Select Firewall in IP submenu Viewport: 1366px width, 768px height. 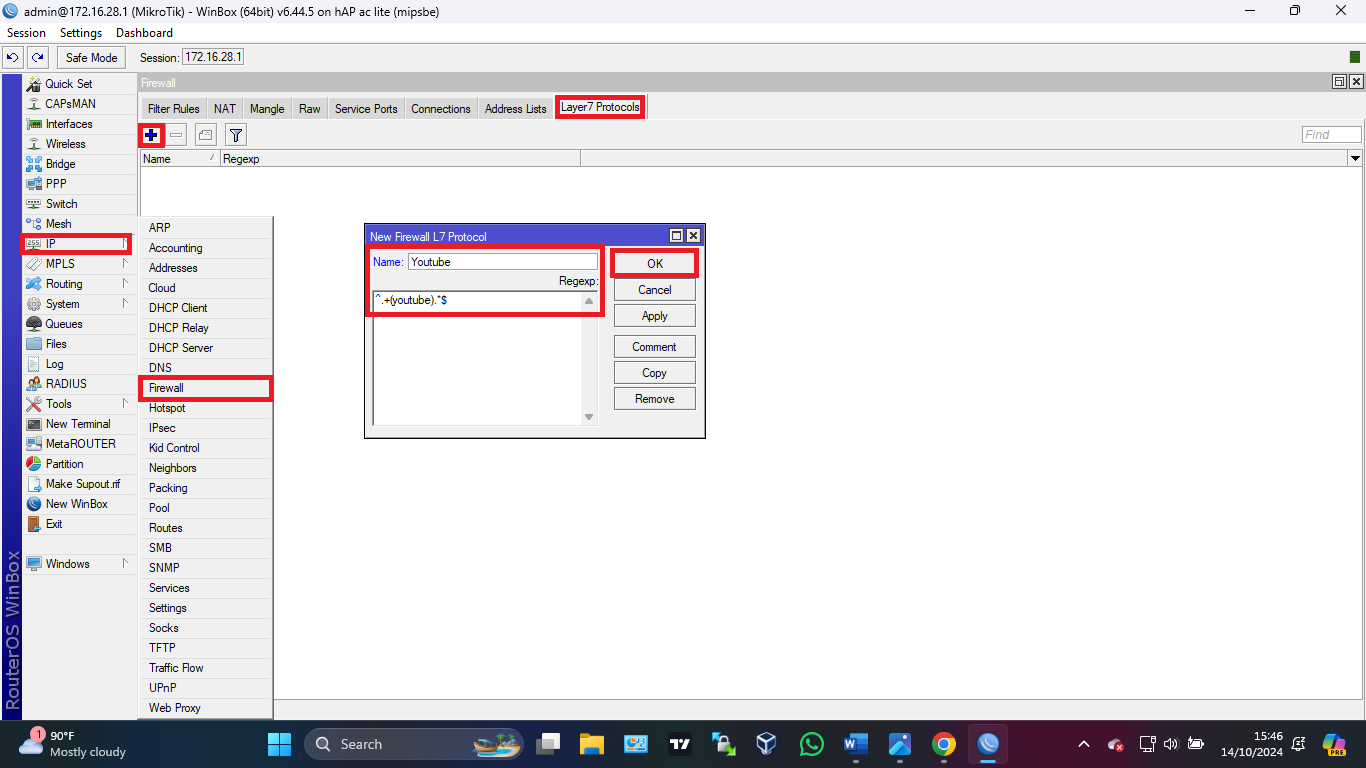coord(205,388)
